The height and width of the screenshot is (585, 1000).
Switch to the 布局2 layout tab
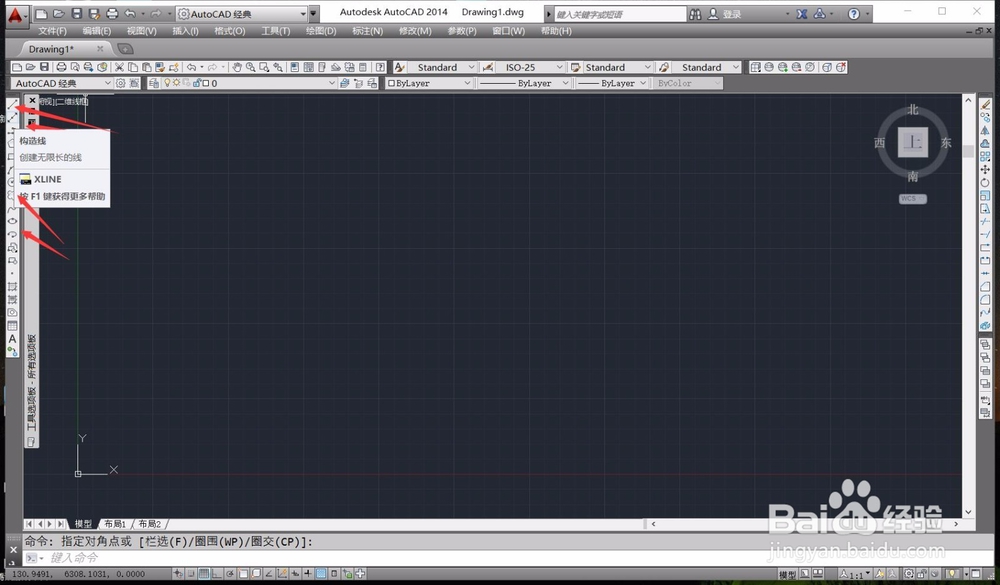pos(150,524)
